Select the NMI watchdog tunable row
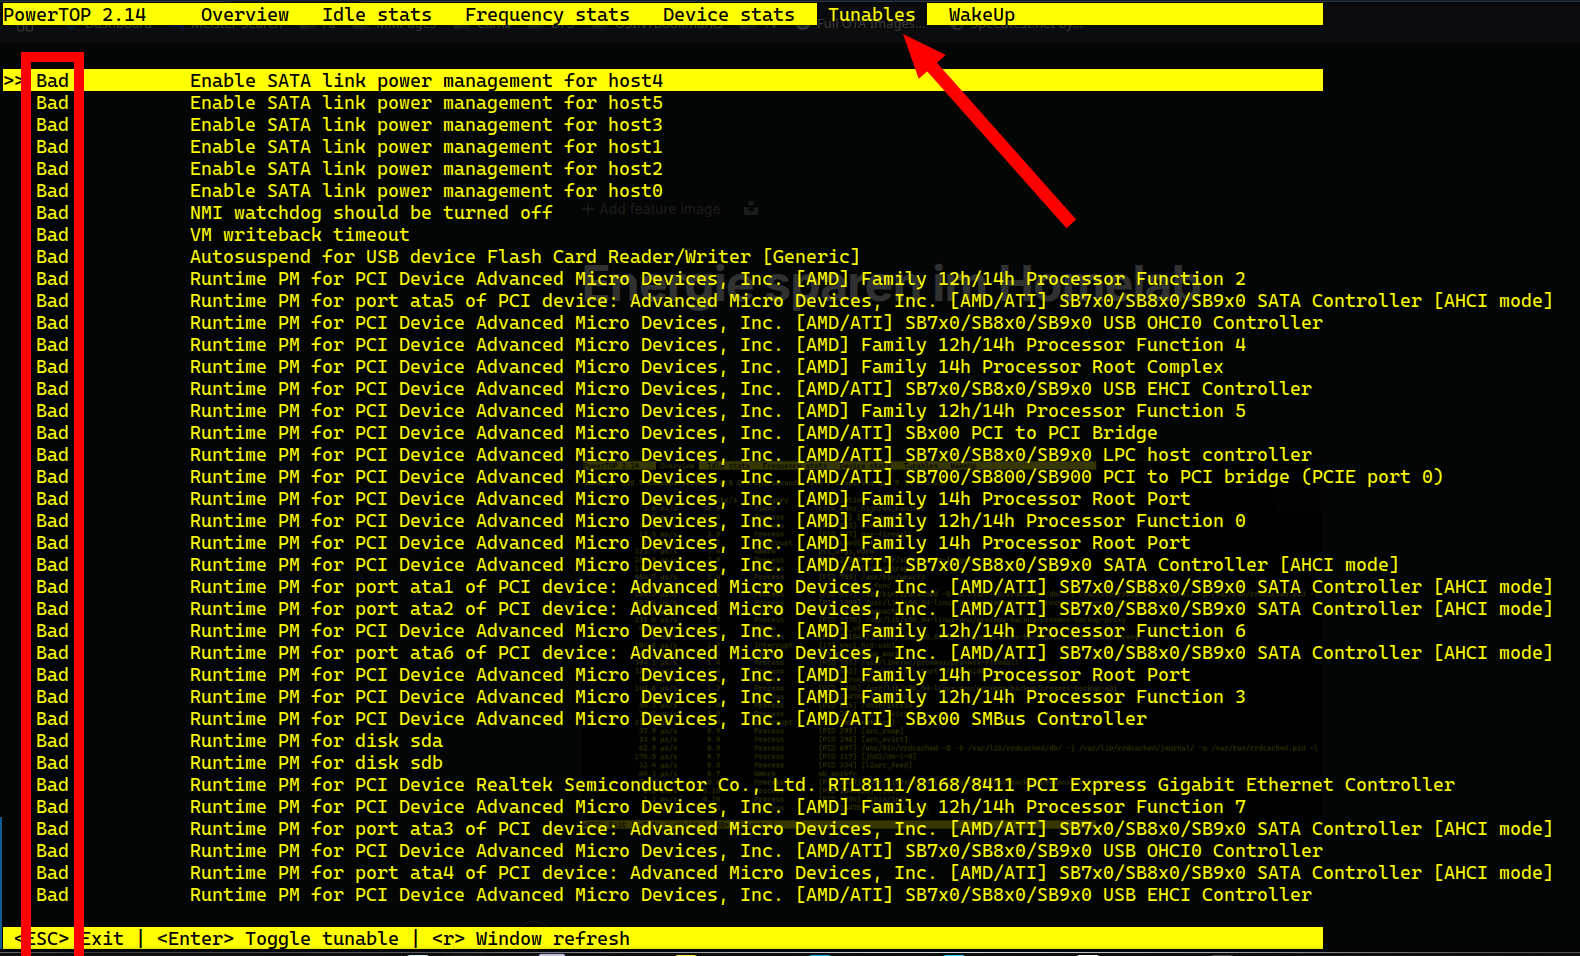The image size is (1580, 956). [371, 213]
